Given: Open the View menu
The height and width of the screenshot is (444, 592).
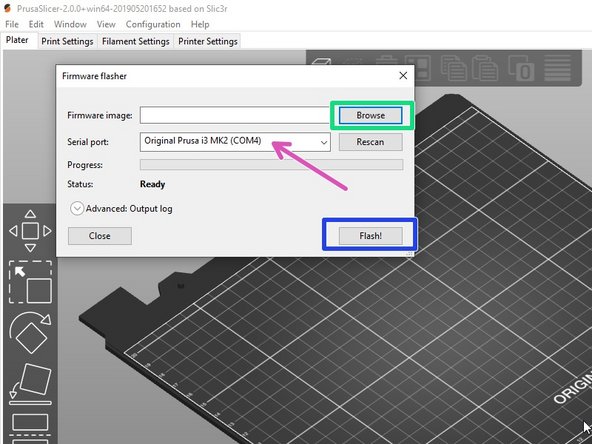Looking at the screenshot, I should click(x=106, y=24).
